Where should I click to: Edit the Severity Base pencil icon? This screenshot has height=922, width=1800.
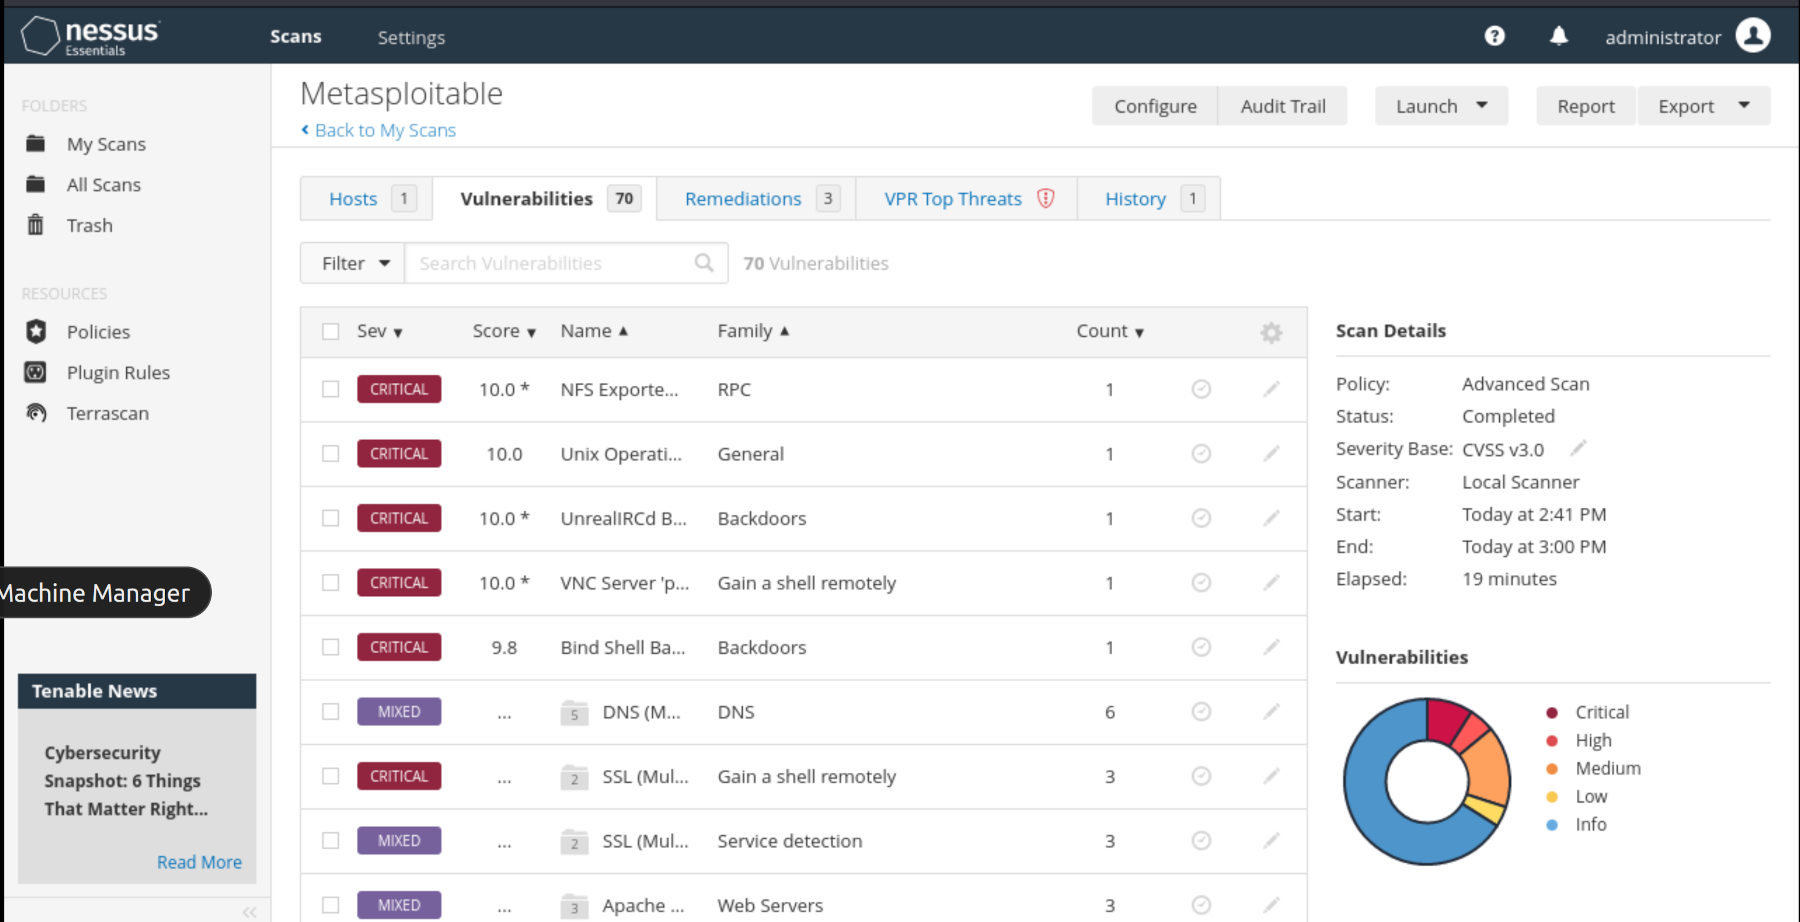1579,448
